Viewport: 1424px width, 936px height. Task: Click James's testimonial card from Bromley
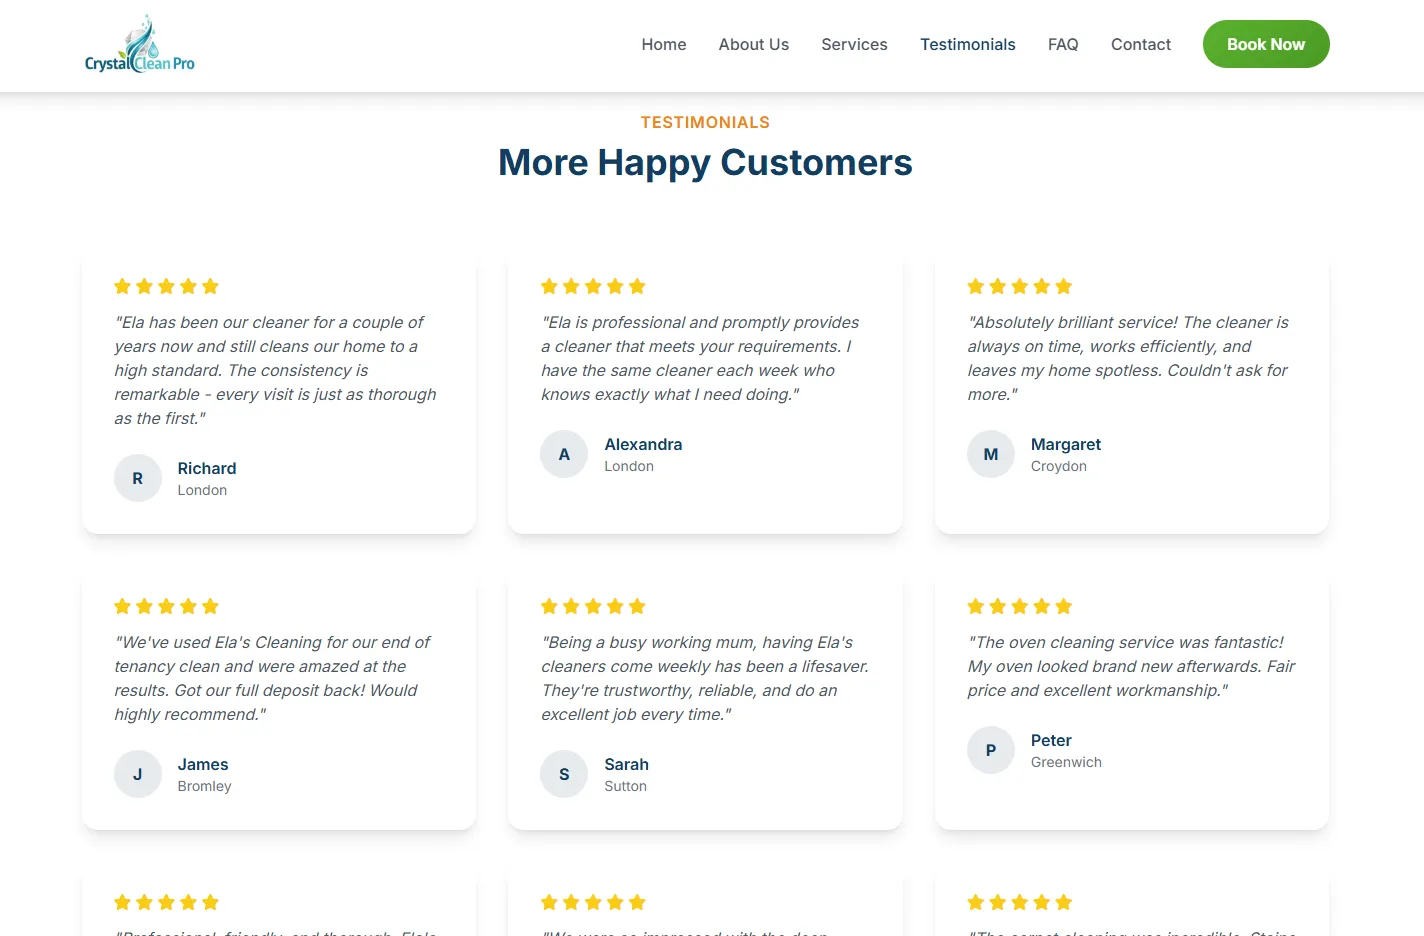point(279,700)
